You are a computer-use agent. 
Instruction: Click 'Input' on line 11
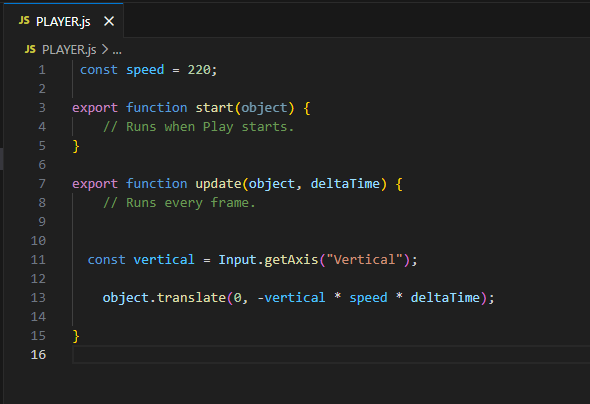(x=237, y=260)
